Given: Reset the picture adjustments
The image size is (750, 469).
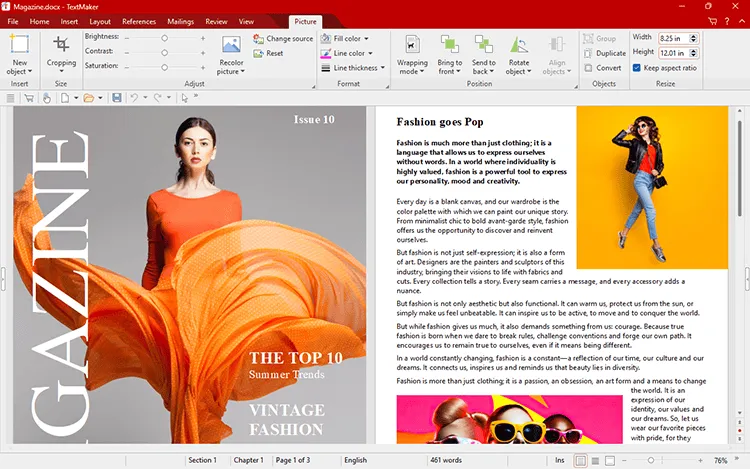Looking at the screenshot, I should 268,54.
